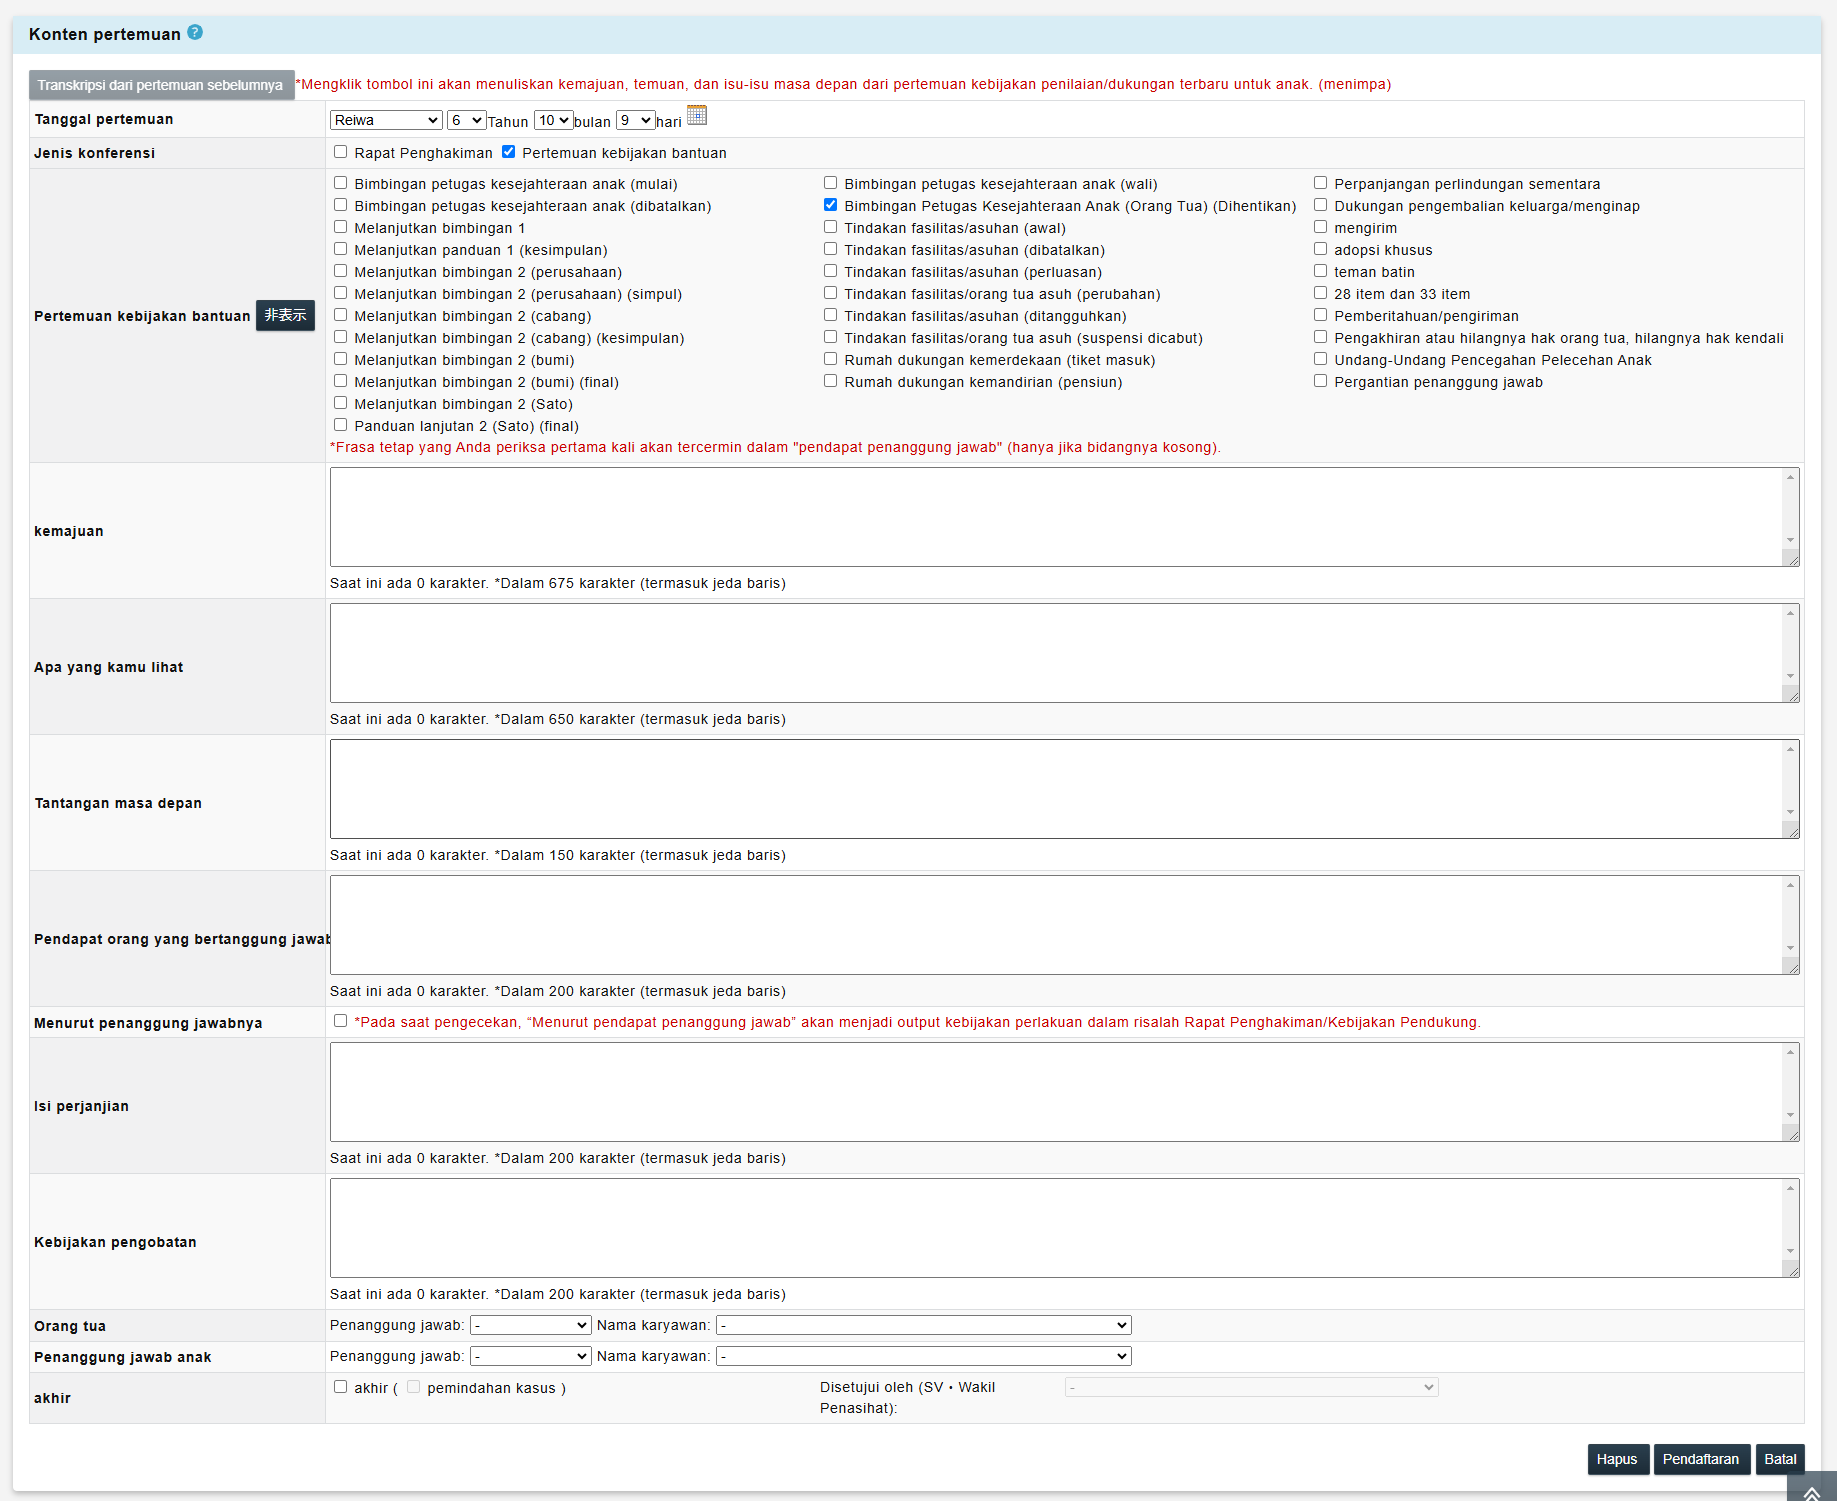Open Nama karyawan dropdown in Orang tua row
The image size is (1837, 1501).
pyautogui.click(x=923, y=1325)
